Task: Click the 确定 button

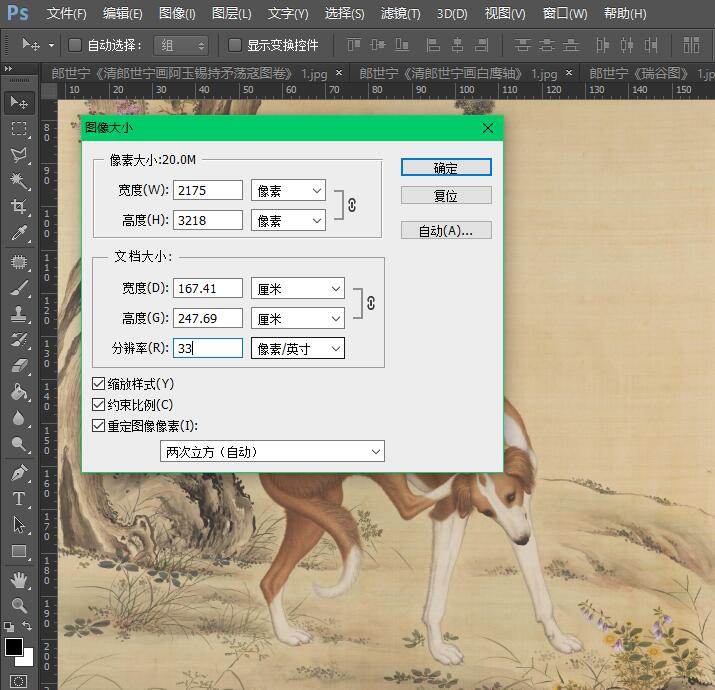Action: [446, 167]
